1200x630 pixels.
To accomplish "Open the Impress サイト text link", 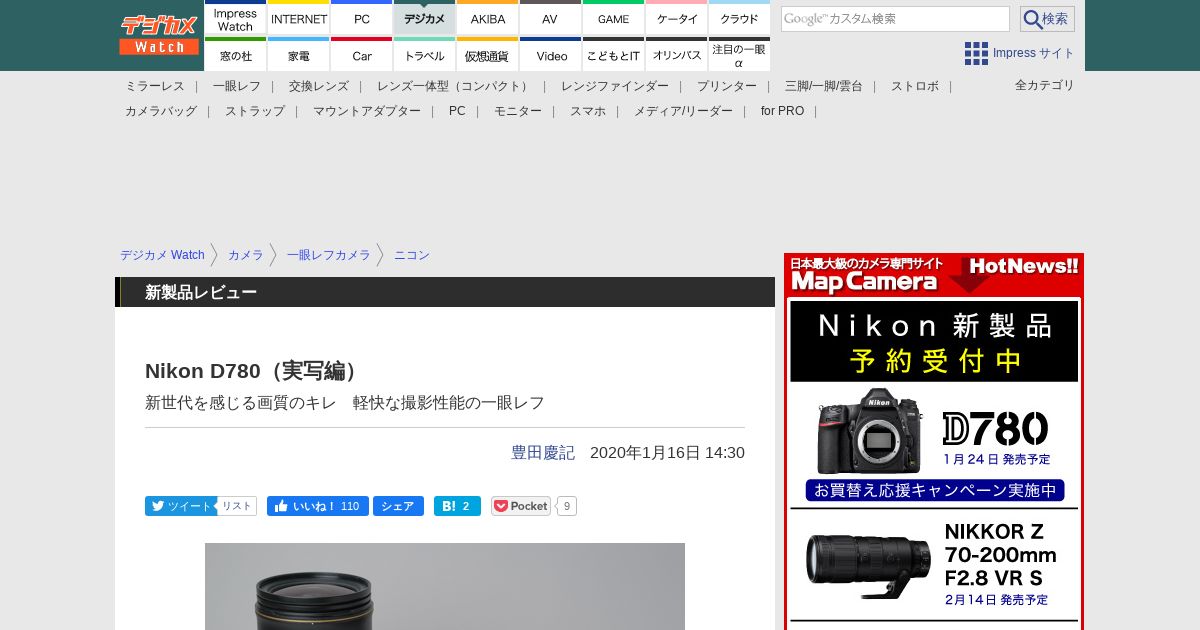I will (1033, 53).
